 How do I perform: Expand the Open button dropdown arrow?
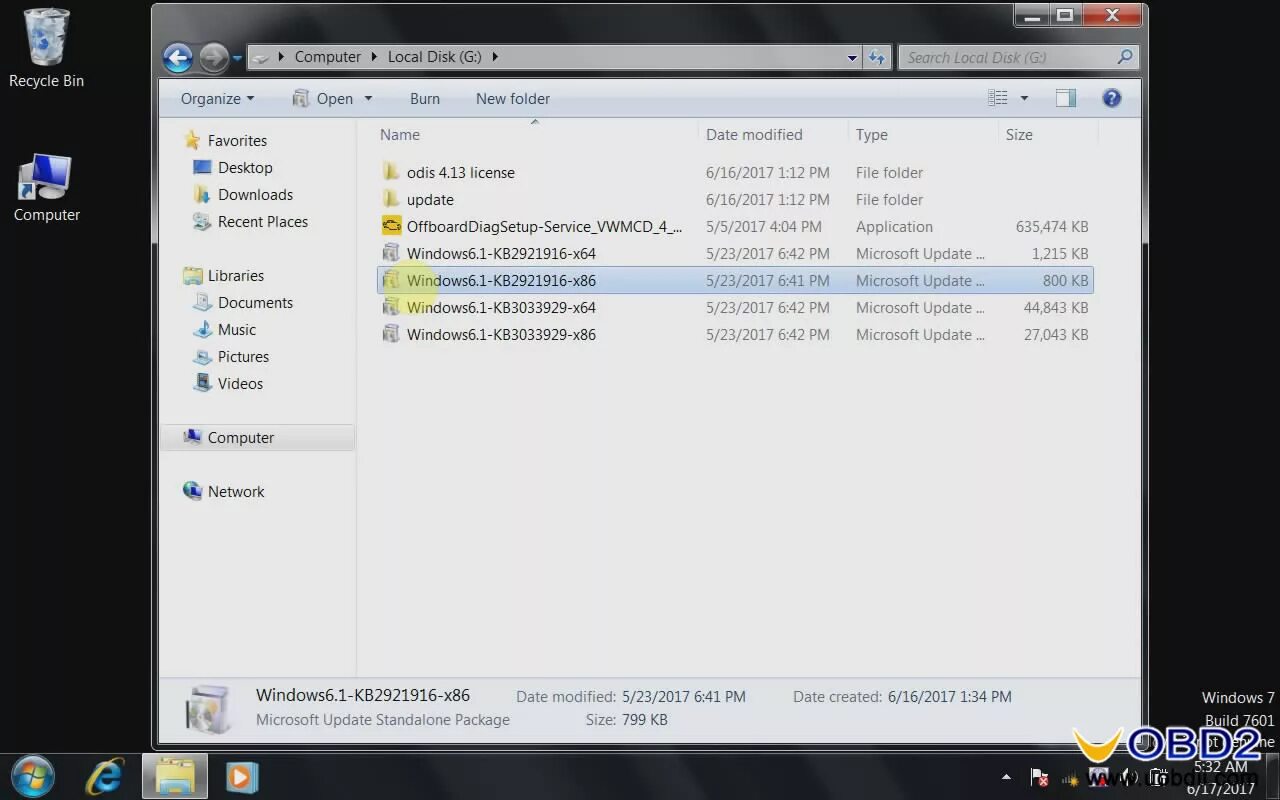tap(368, 98)
